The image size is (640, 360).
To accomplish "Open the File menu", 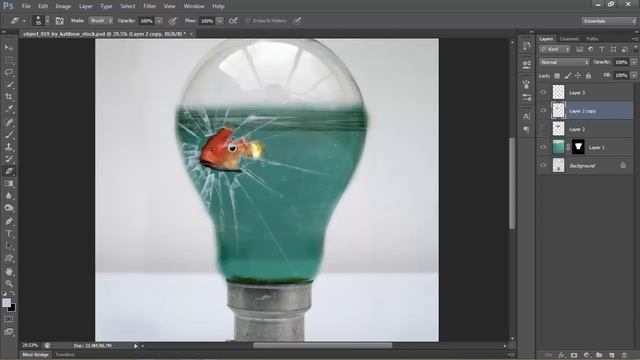I will [x=26, y=6].
